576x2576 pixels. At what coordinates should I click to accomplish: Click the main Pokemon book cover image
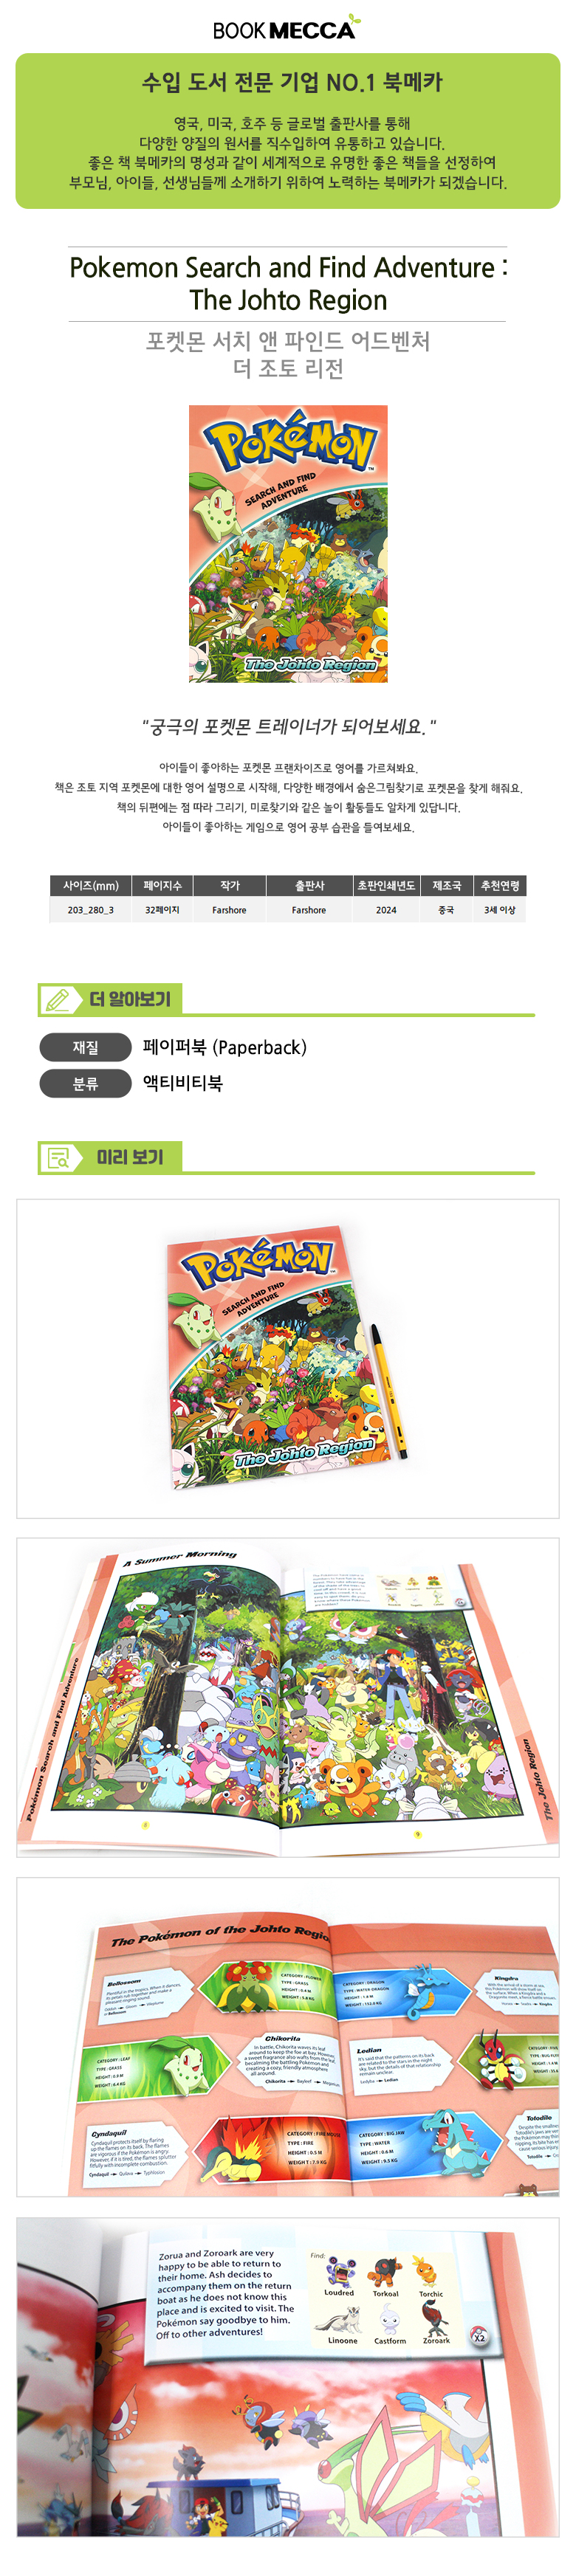pyautogui.click(x=288, y=544)
